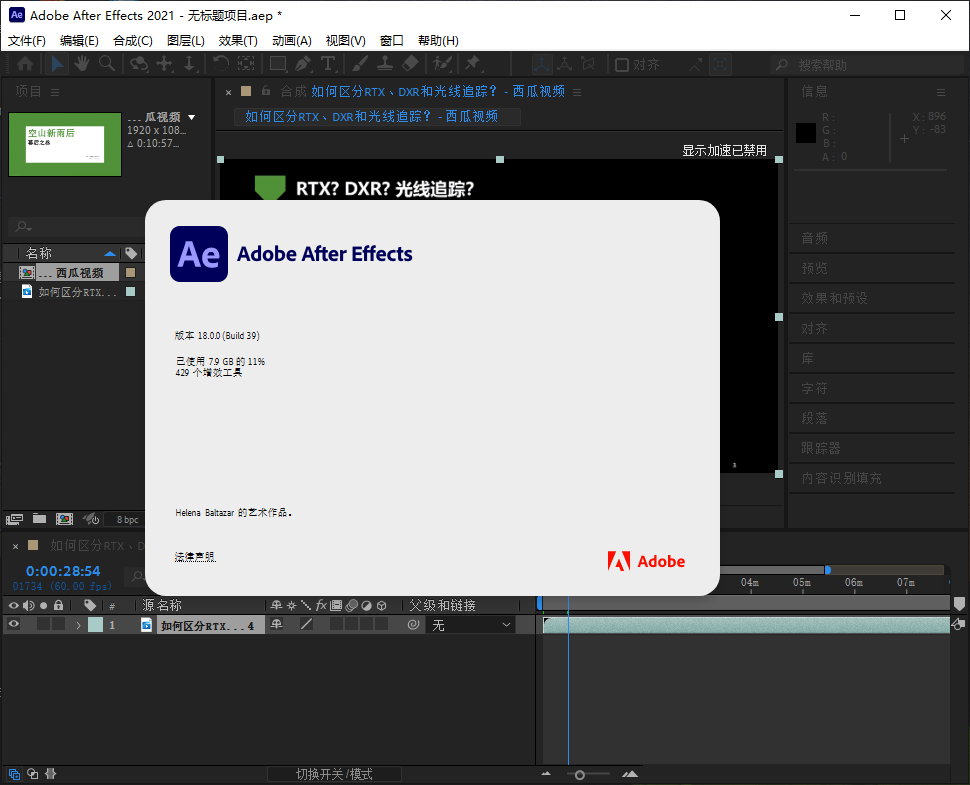This screenshot has height=785, width=970.
Task: Select the Brush tool
Action: pos(360,64)
